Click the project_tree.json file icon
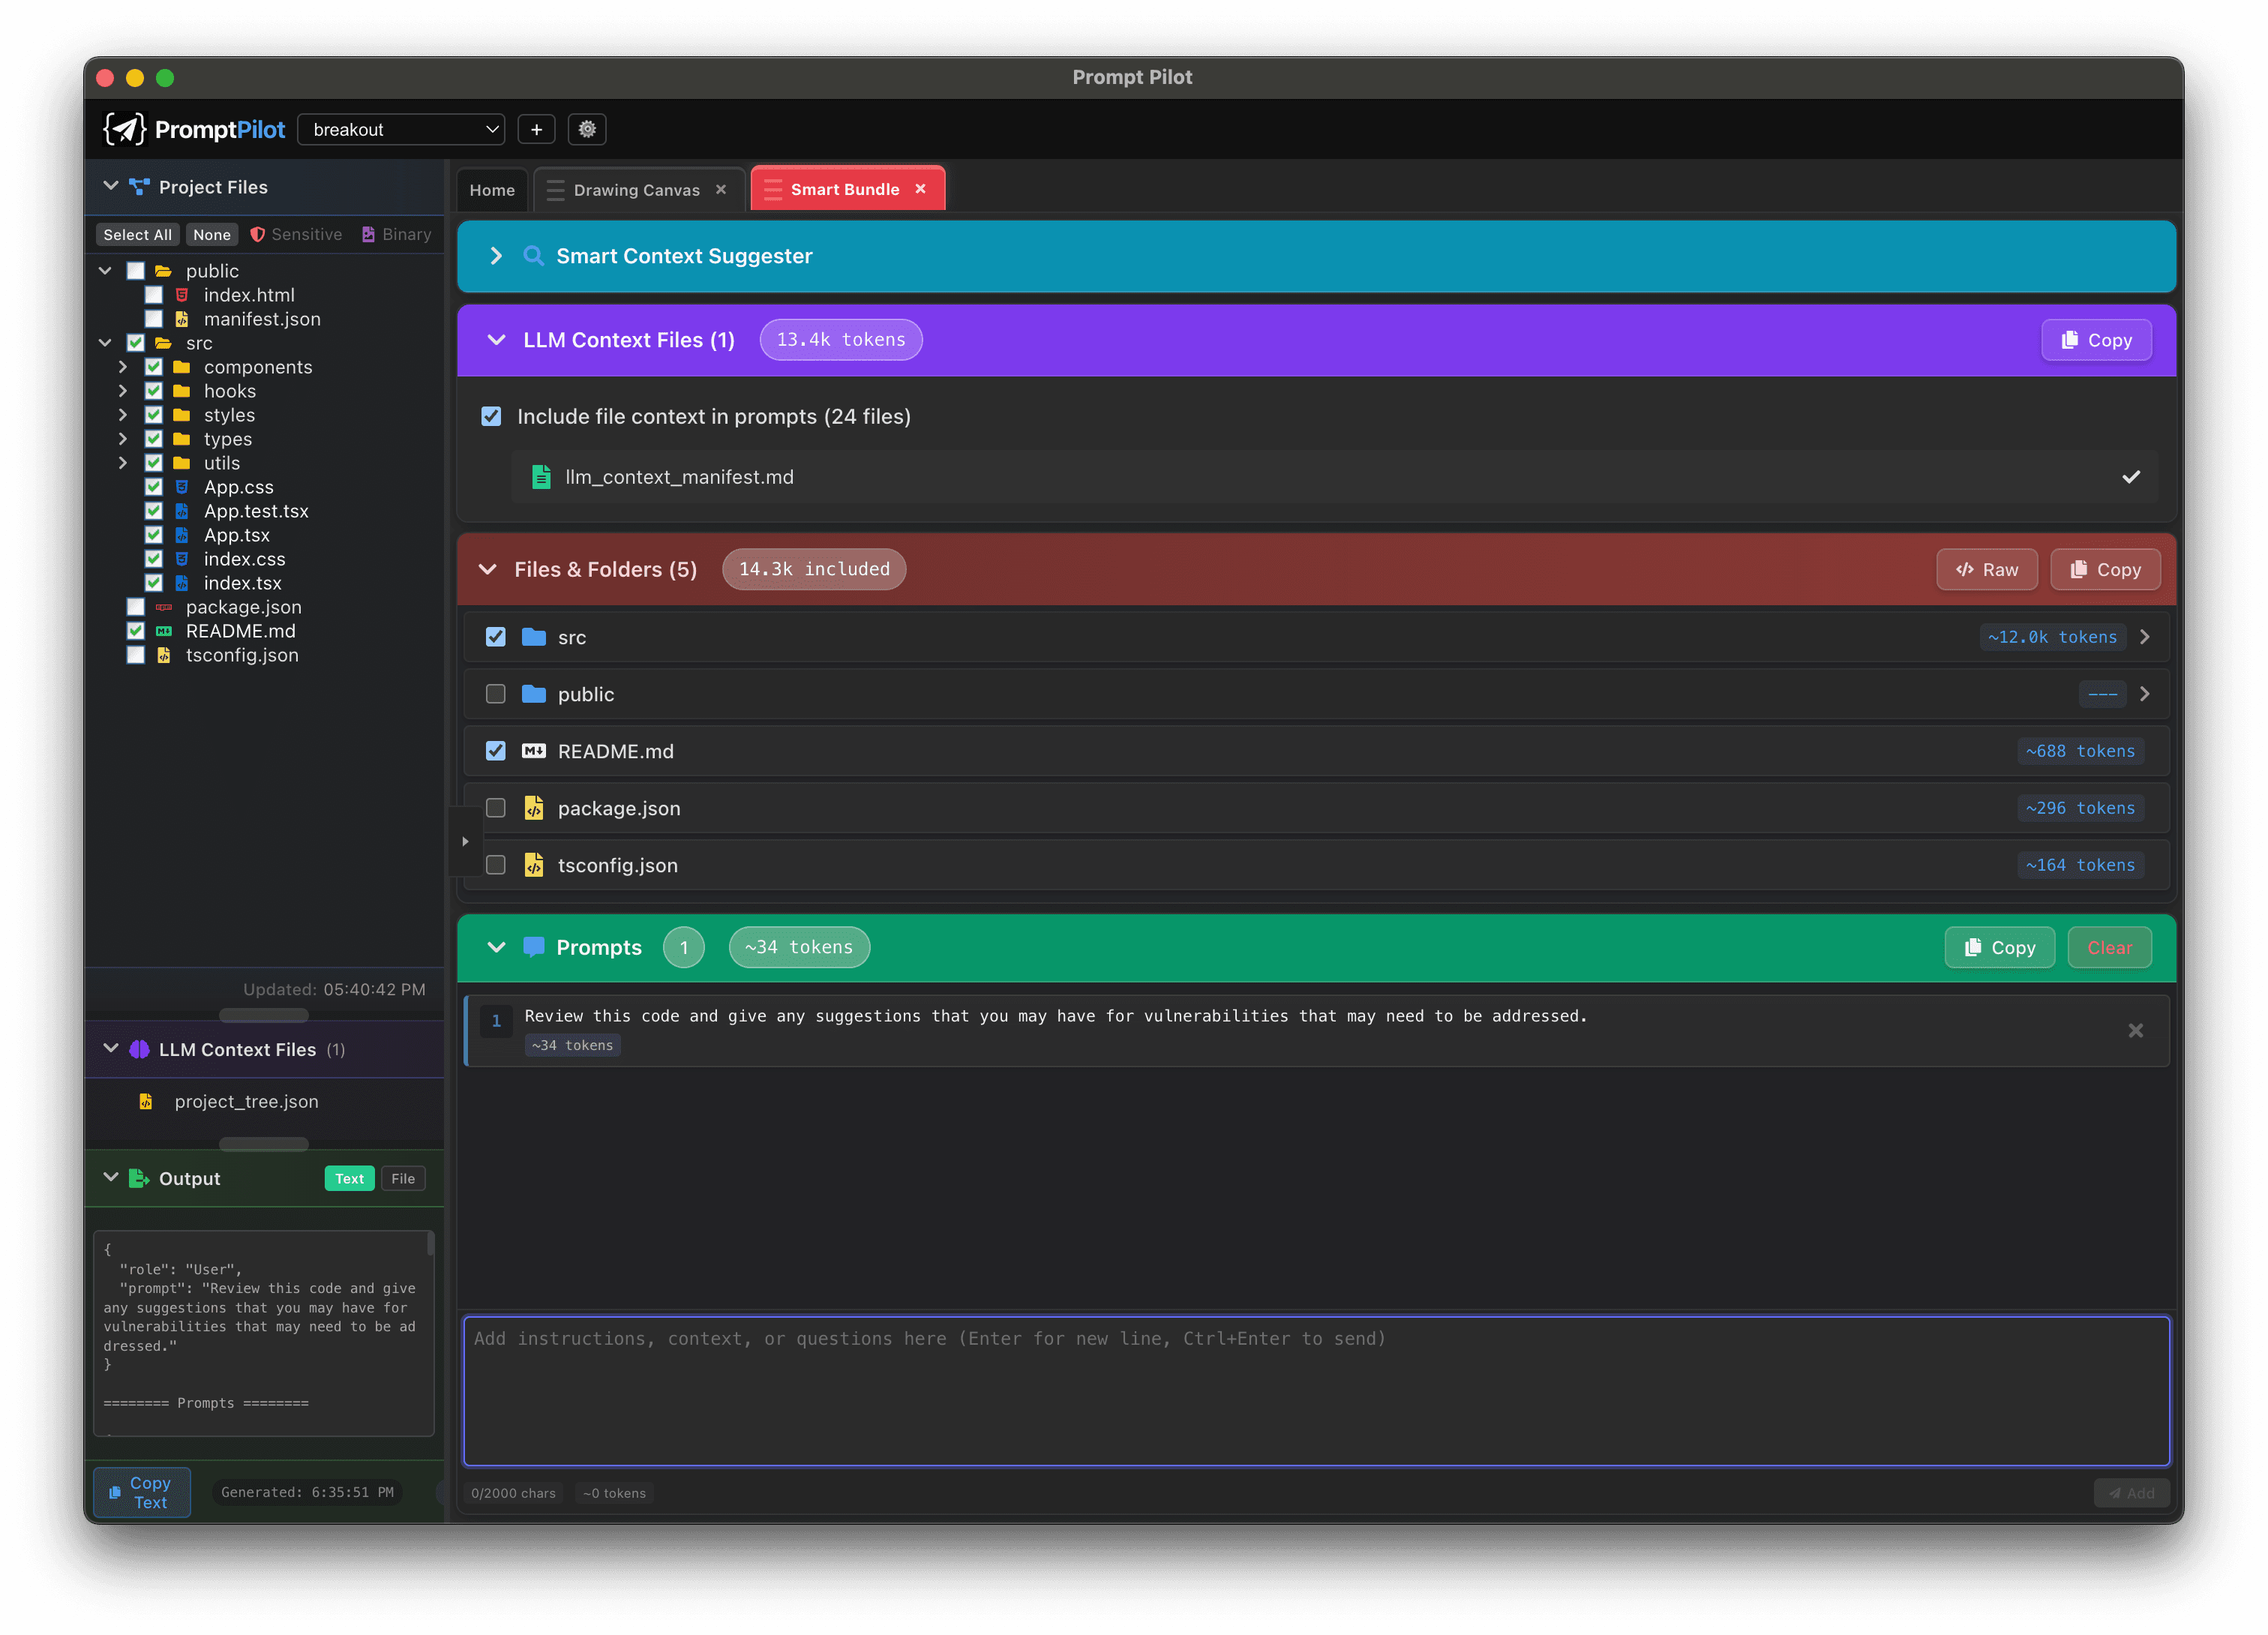This screenshot has width=2268, height=1635. click(x=146, y=1101)
